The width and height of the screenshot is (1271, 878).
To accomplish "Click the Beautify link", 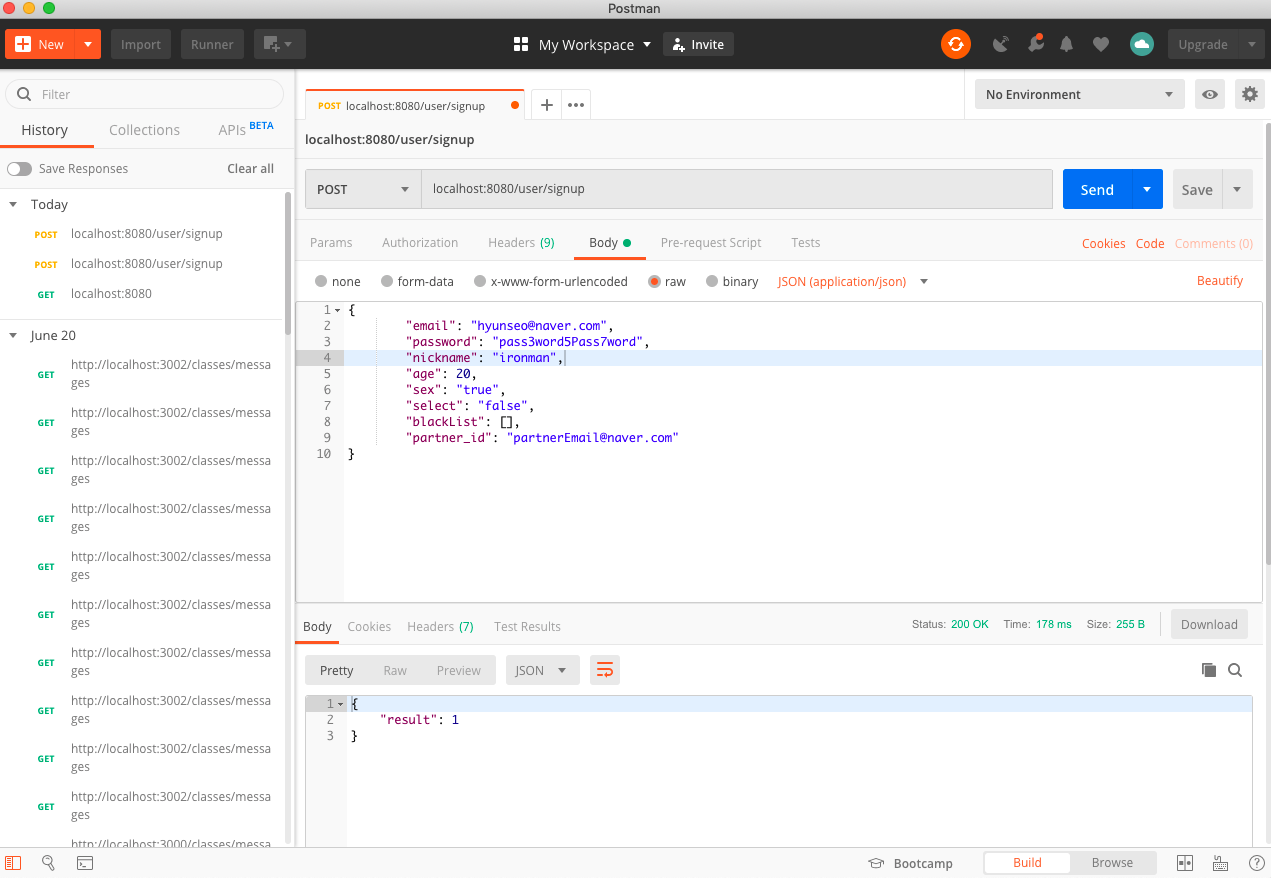I will 1220,281.
